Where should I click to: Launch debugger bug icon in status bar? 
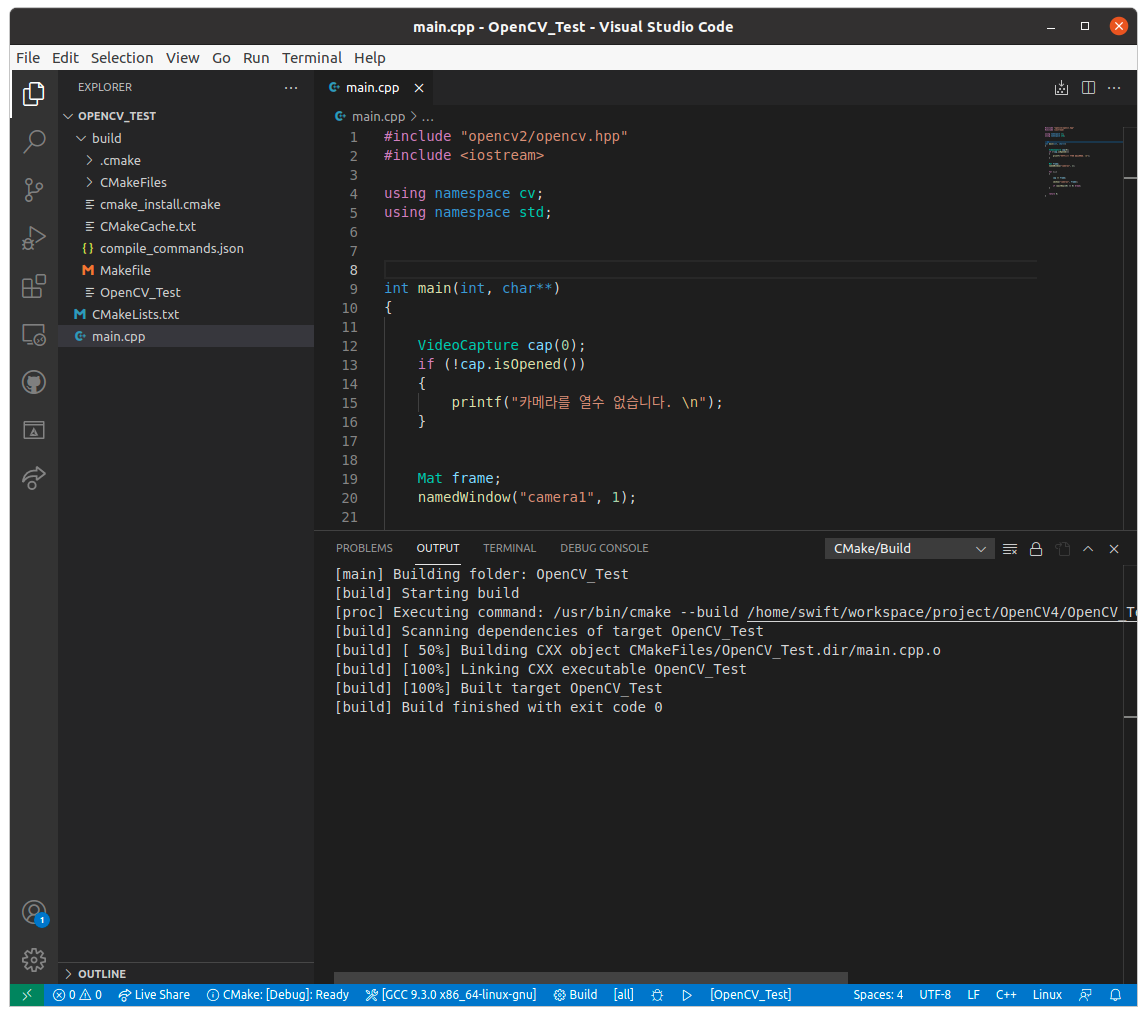[657, 995]
